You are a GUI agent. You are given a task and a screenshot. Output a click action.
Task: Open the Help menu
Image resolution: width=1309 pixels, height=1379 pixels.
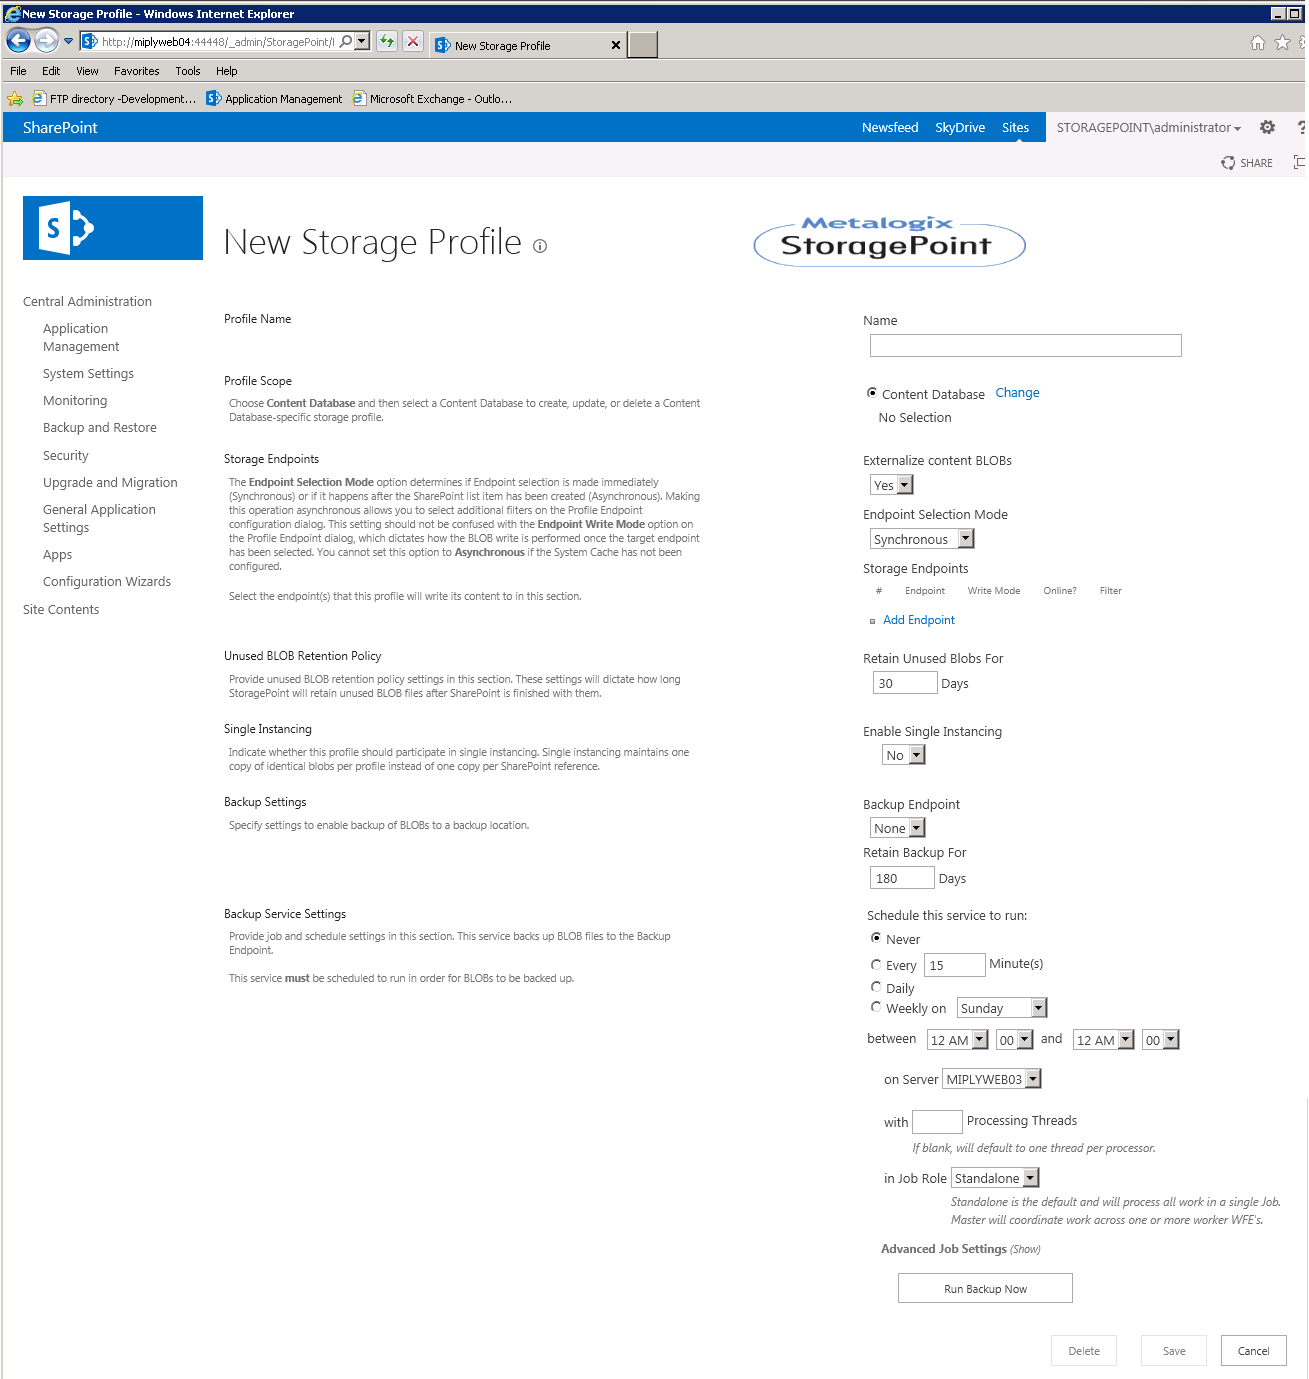point(227,71)
